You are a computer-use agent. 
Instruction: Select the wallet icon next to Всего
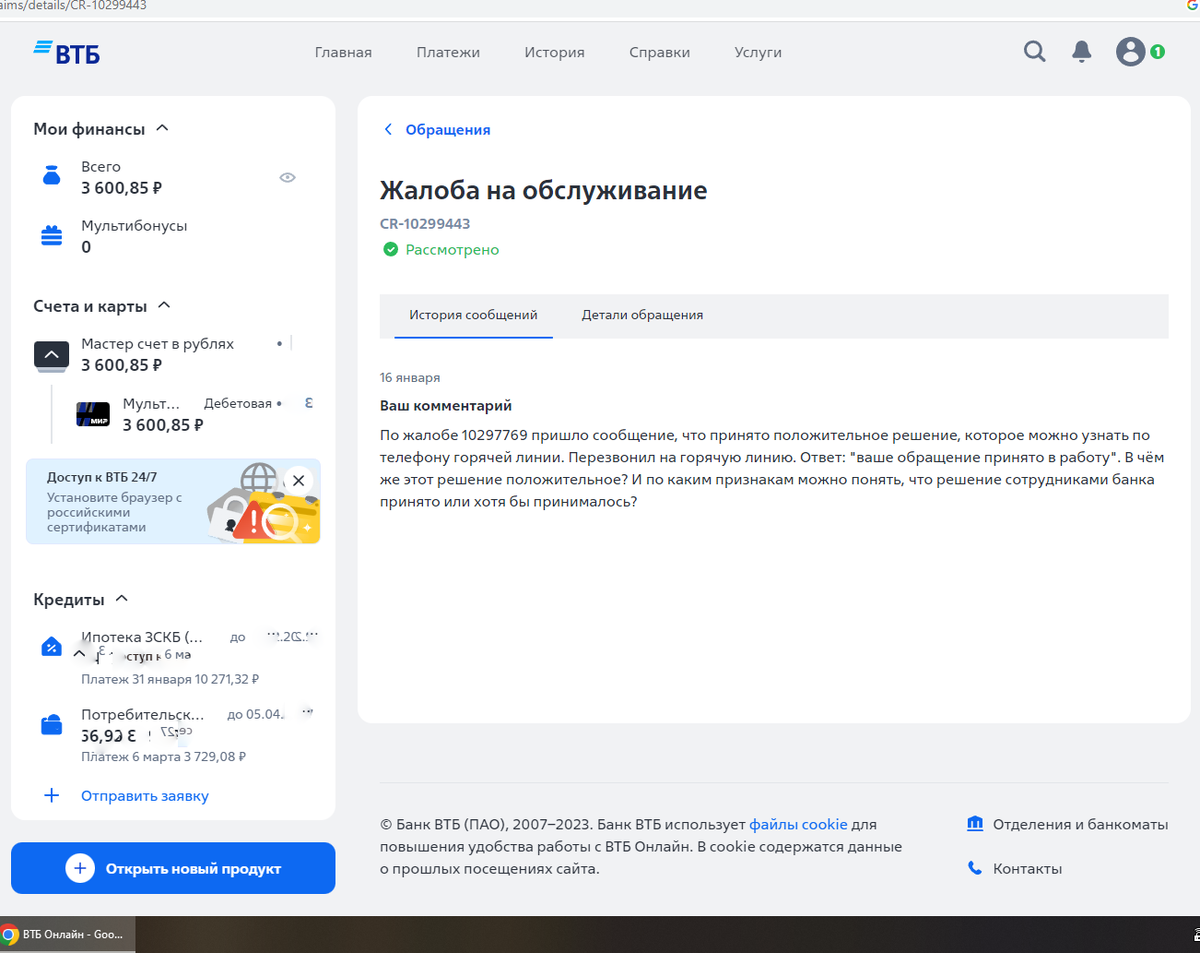tap(51, 176)
